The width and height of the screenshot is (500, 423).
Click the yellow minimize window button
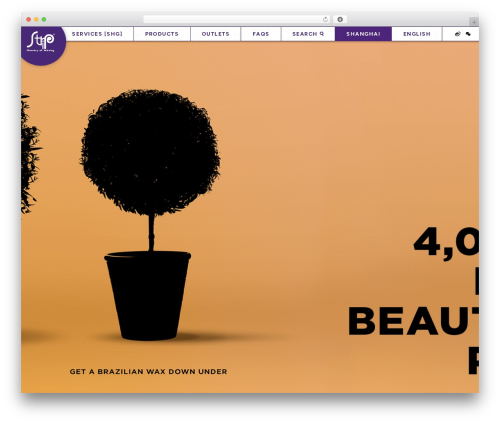coord(36,19)
